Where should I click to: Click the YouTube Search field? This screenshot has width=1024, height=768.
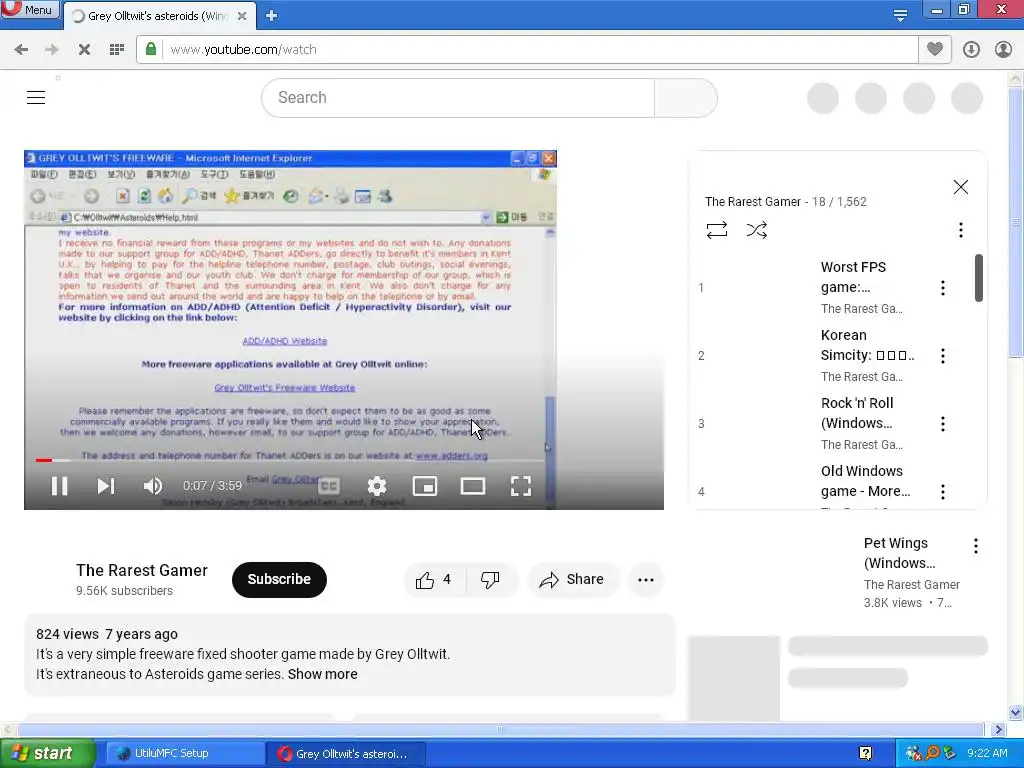(458, 98)
